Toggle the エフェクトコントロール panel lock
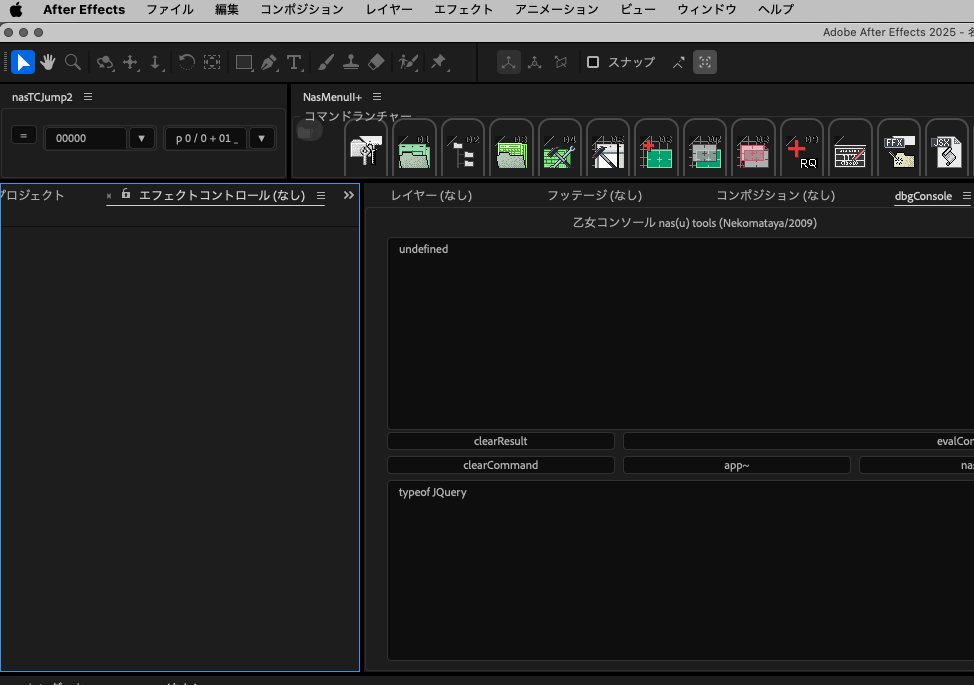Image resolution: width=974 pixels, height=685 pixels. coord(125,194)
